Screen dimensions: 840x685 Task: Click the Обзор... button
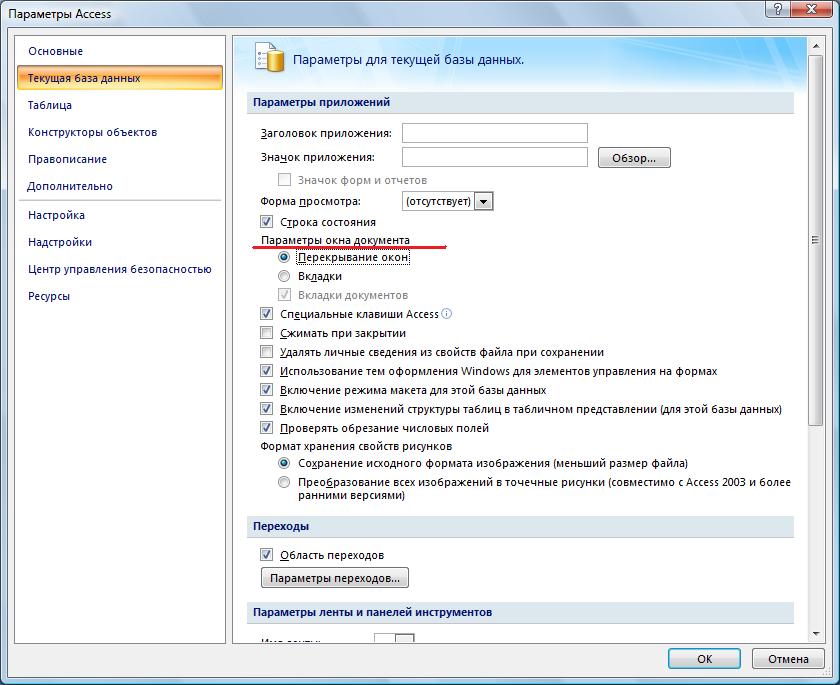coord(634,158)
